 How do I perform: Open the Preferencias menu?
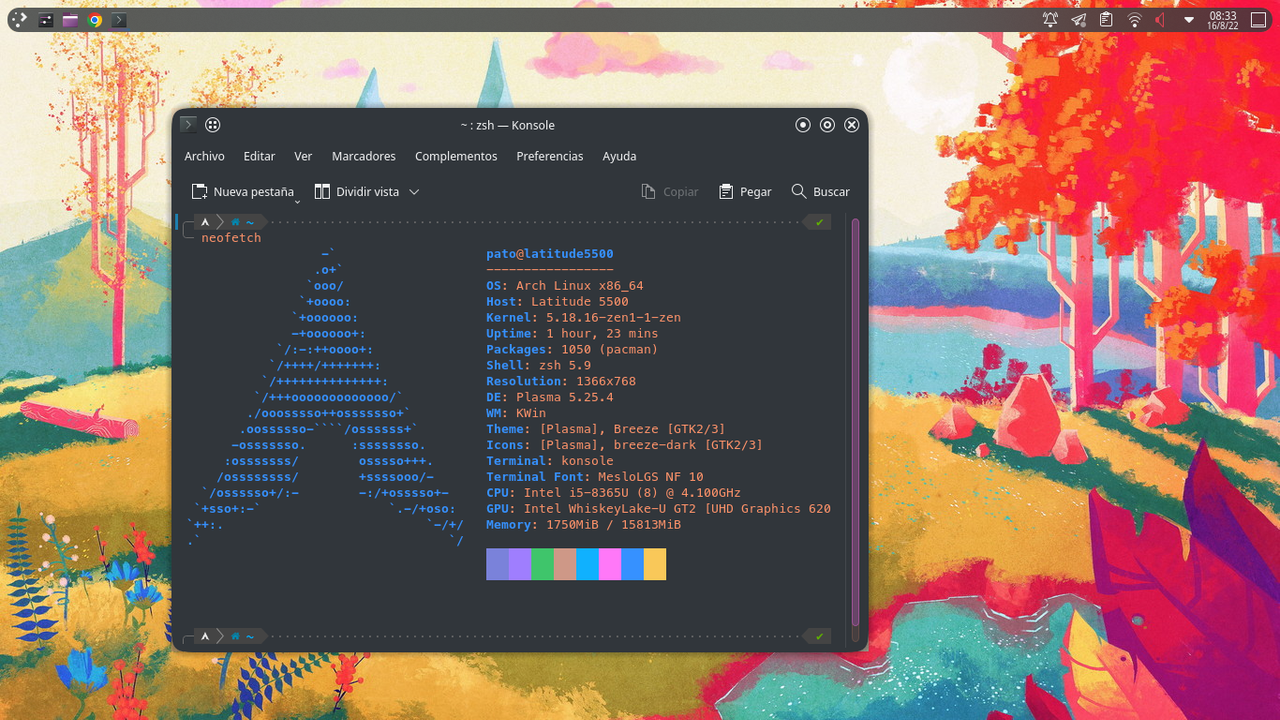550,156
